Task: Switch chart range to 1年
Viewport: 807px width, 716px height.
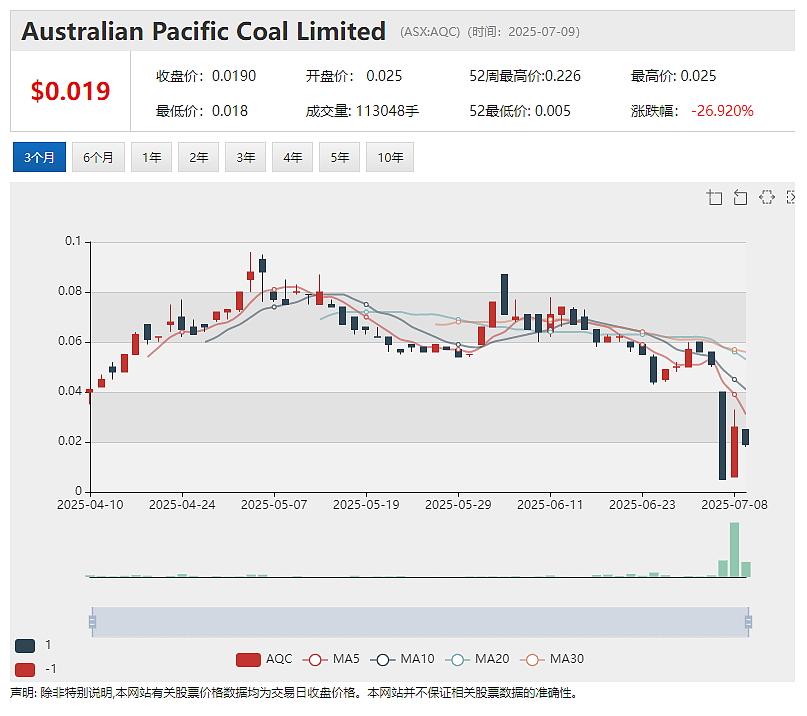Action: click(x=151, y=157)
